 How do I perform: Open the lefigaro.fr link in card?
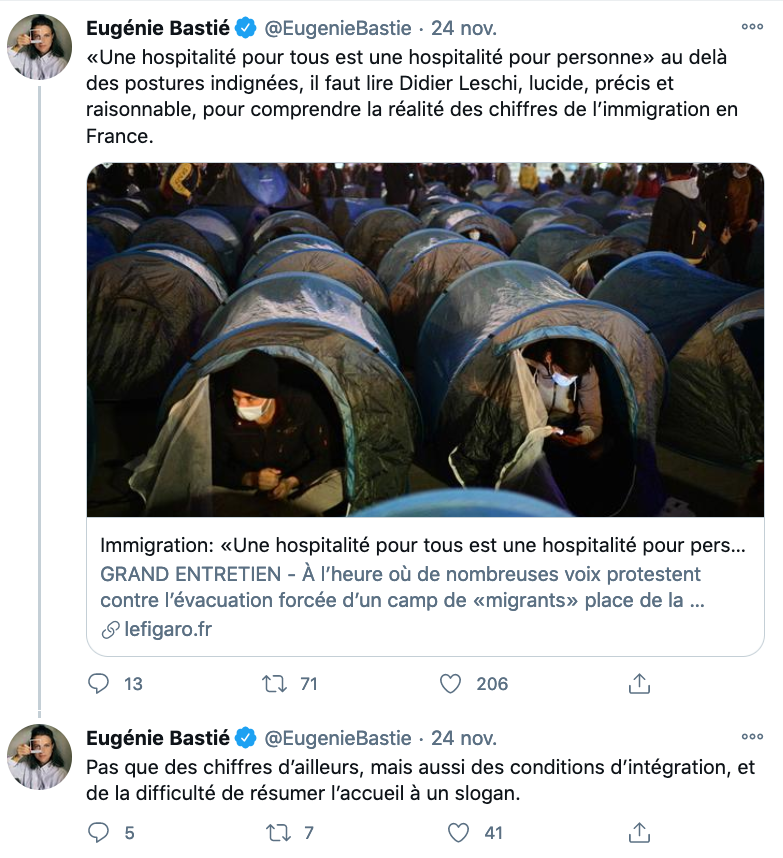167,629
